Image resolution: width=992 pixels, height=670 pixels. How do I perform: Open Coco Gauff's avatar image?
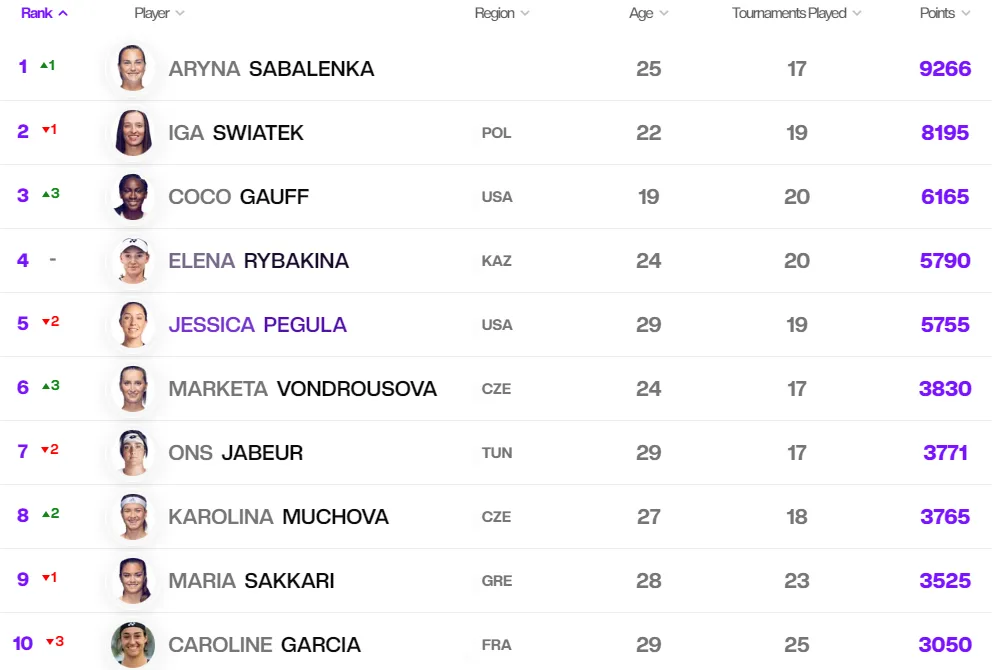132,196
